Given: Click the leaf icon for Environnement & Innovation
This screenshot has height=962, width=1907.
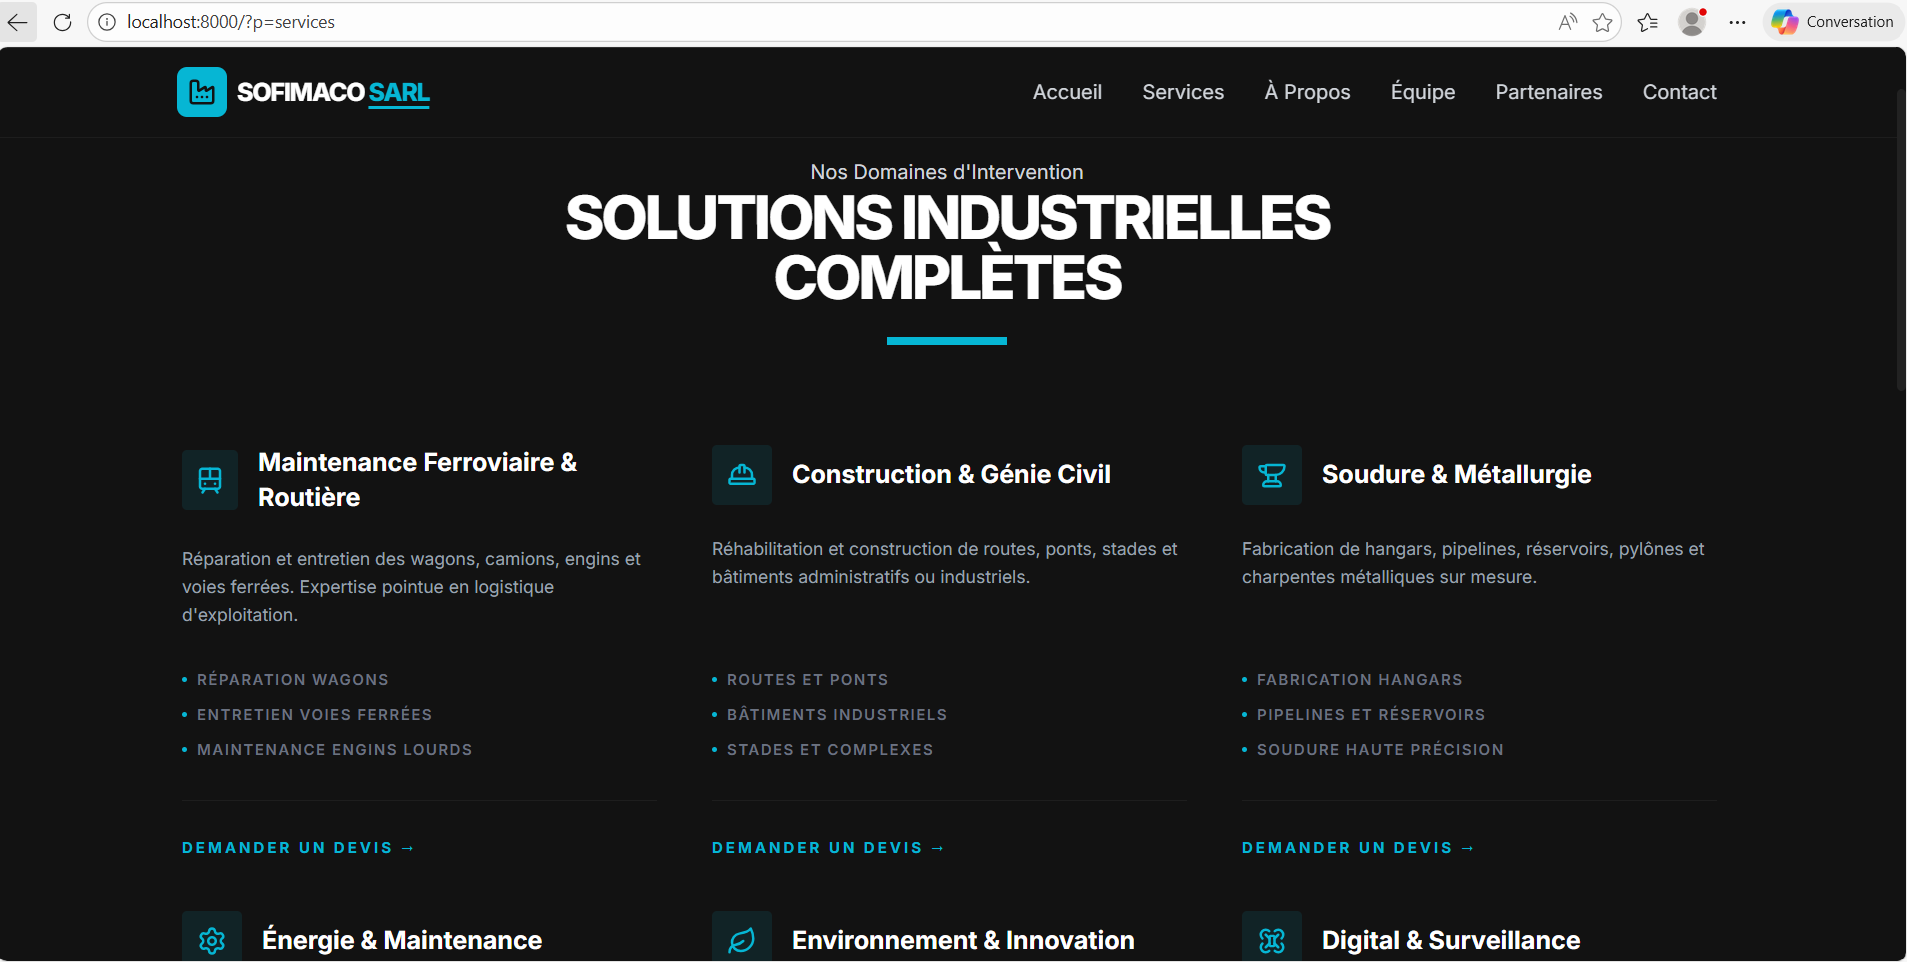Looking at the screenshot, I should 741,940.
